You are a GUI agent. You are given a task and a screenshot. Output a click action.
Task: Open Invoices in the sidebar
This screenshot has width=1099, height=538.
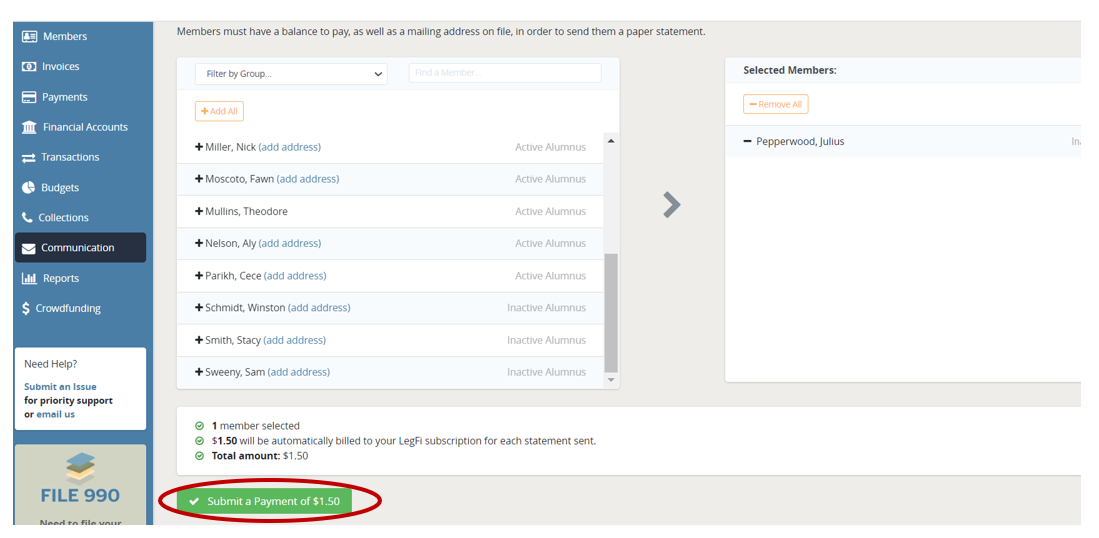pos(60,67)
